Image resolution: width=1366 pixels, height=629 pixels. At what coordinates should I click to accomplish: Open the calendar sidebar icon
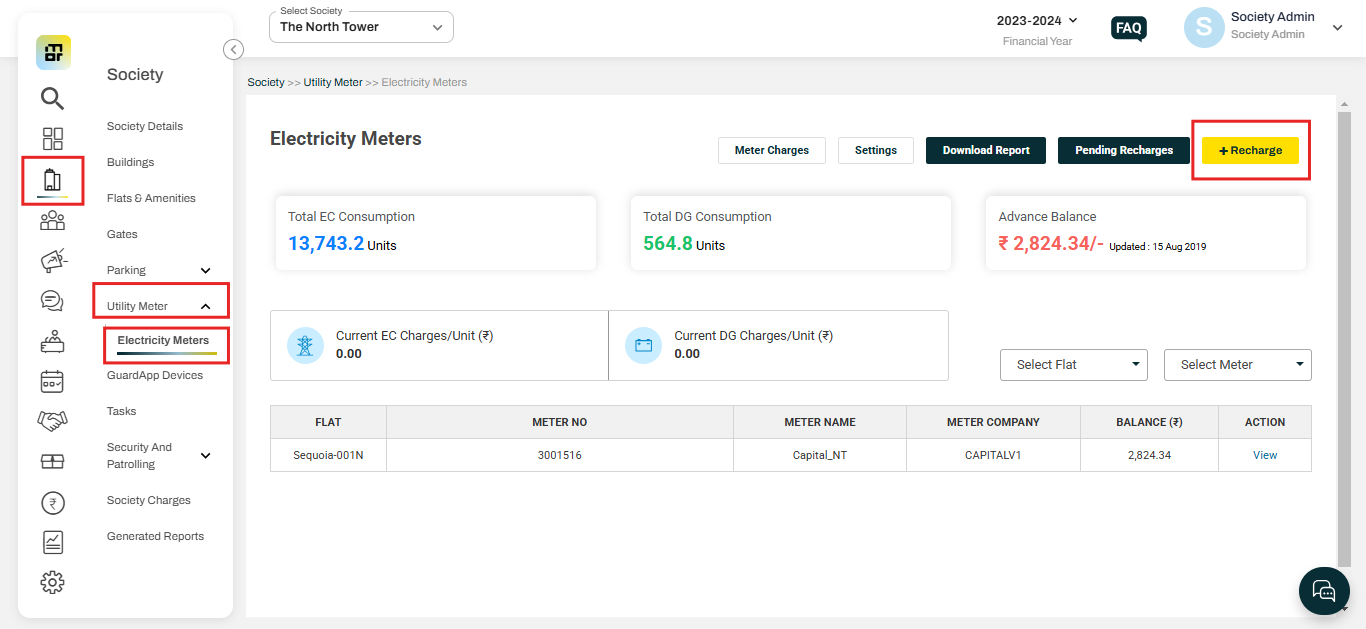tap(52, 381)
